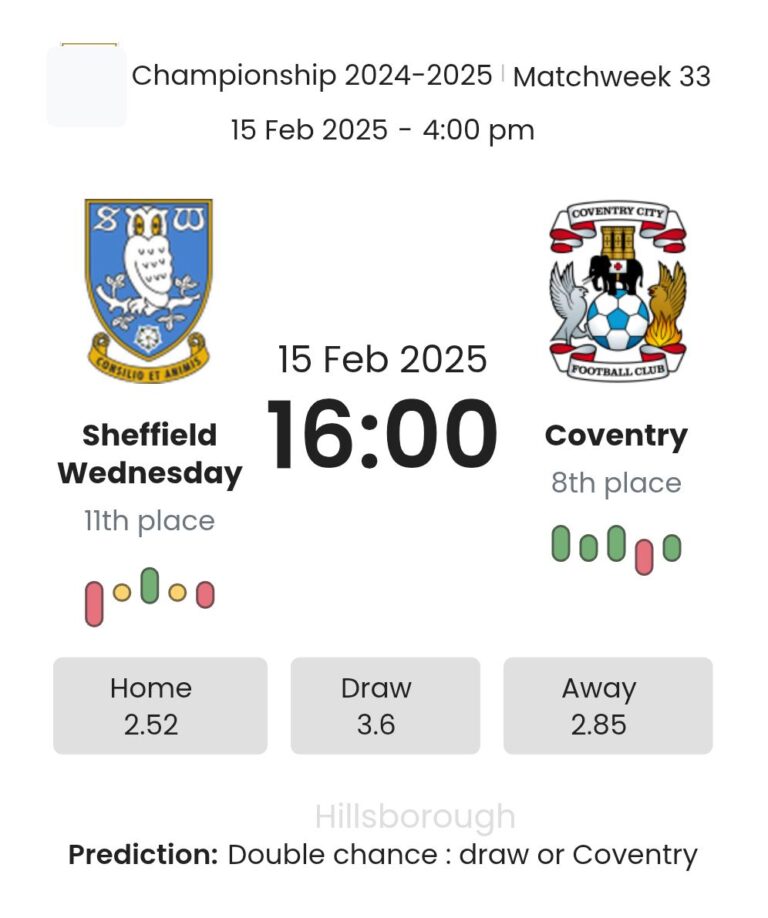
Task: Click Coventry's first green form indicator
Action: tap(561, 543)
